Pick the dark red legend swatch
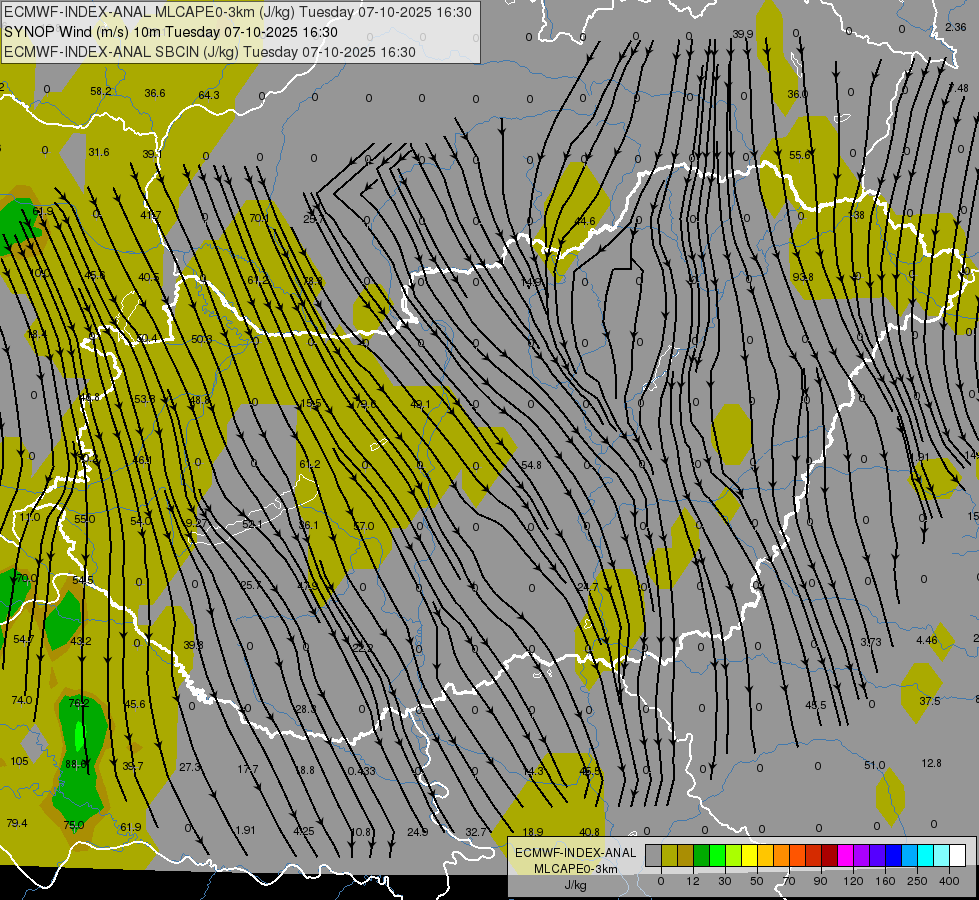Image resolution: width=979 pixels, height=900 pixels. (829, 855)
